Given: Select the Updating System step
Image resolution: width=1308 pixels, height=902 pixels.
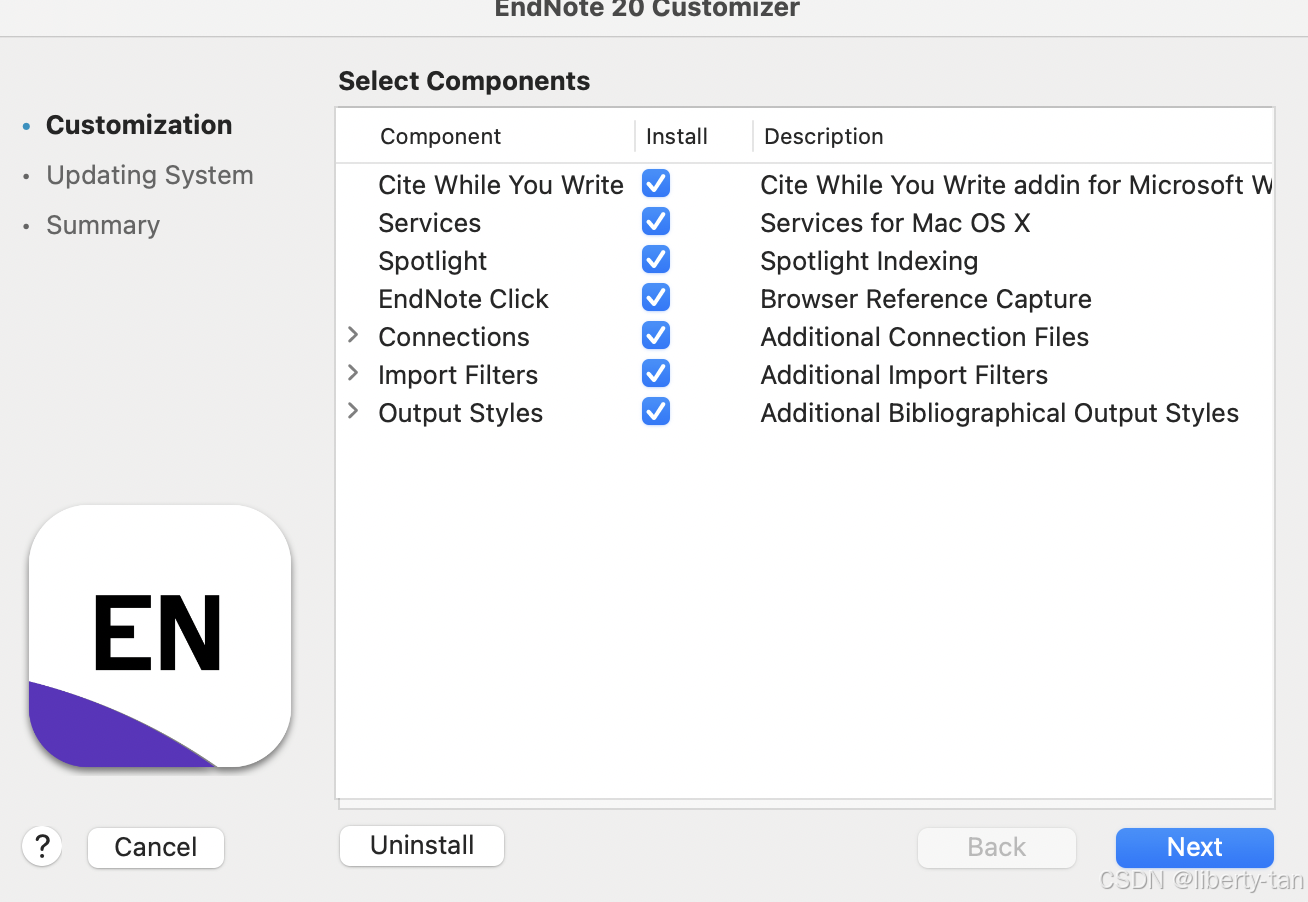Looking at the screenshot, I should click(x=149, y=174).
